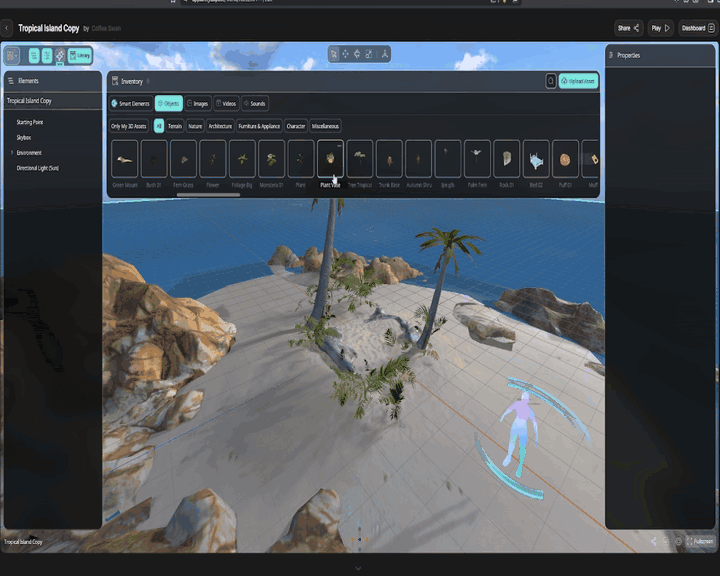Expand the bottom chevron below the viewport
720x576 pixels.
359,568
